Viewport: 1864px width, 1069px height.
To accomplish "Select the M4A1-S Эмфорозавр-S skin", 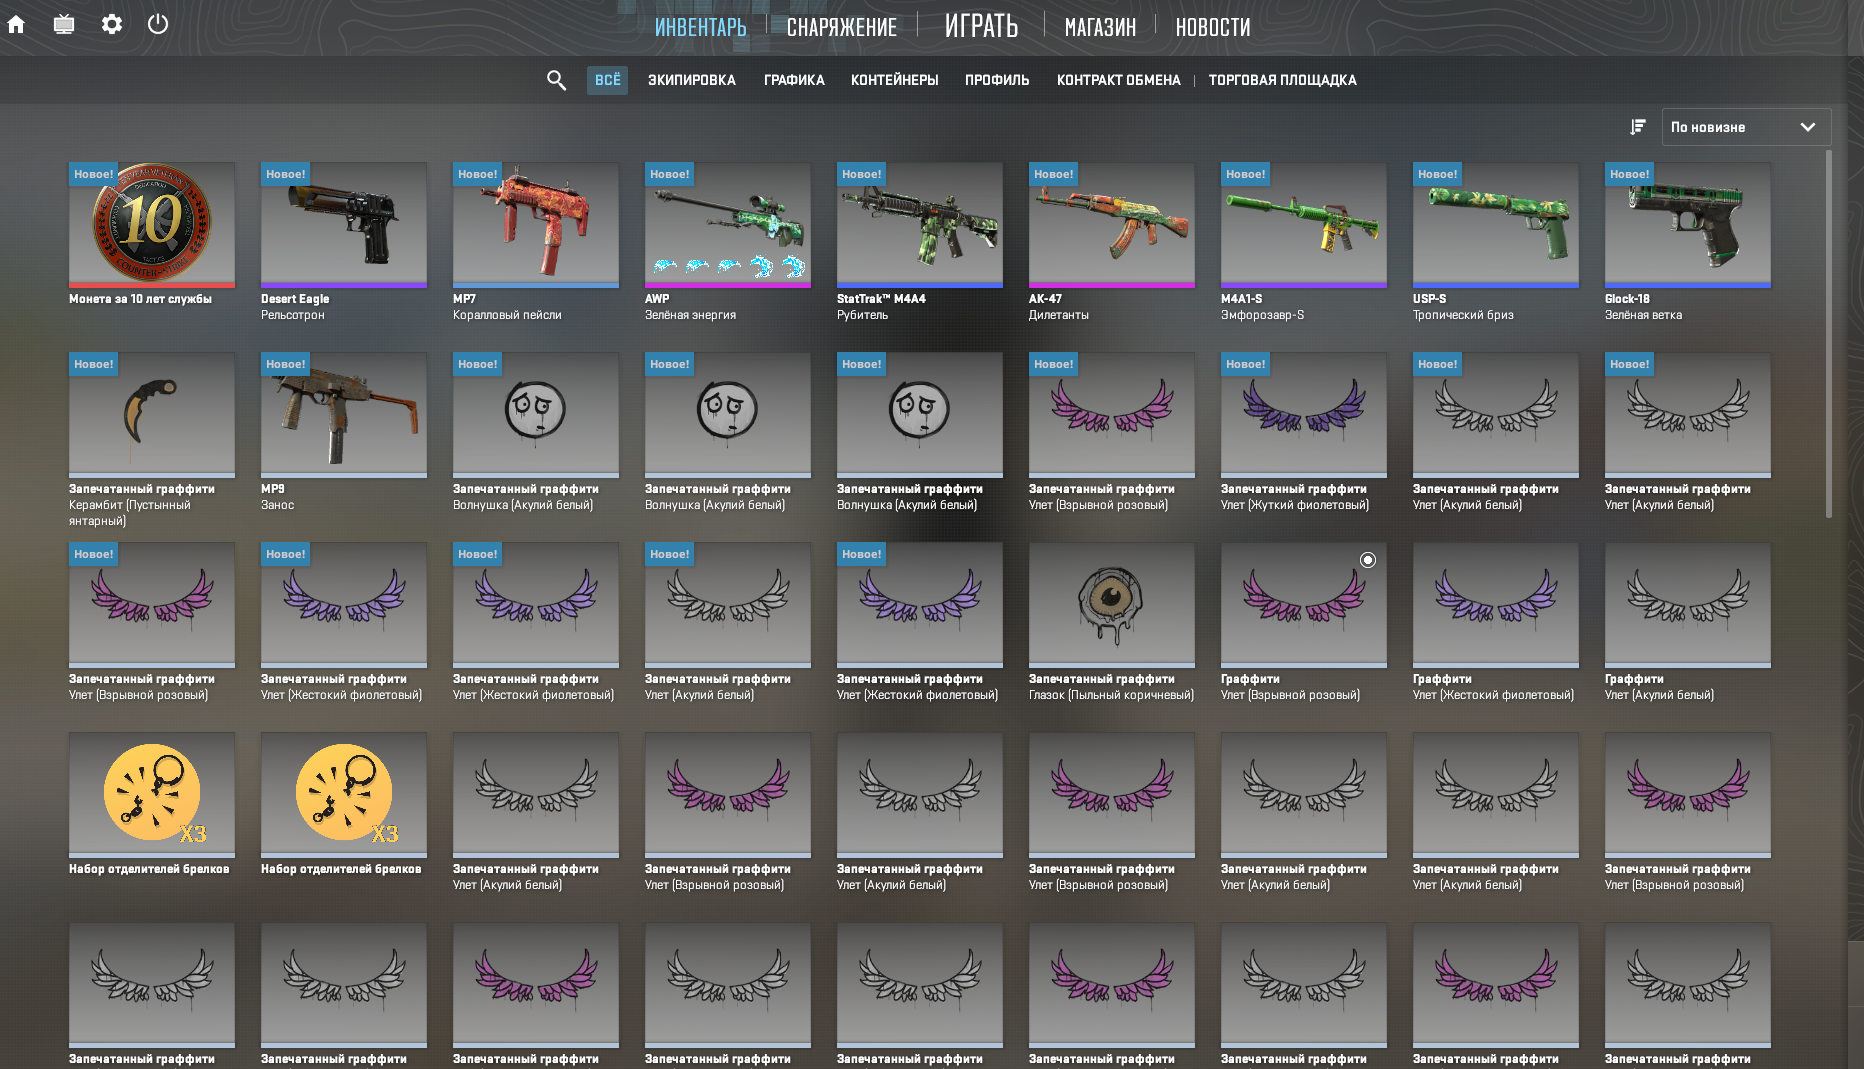I will [1304, 225].
